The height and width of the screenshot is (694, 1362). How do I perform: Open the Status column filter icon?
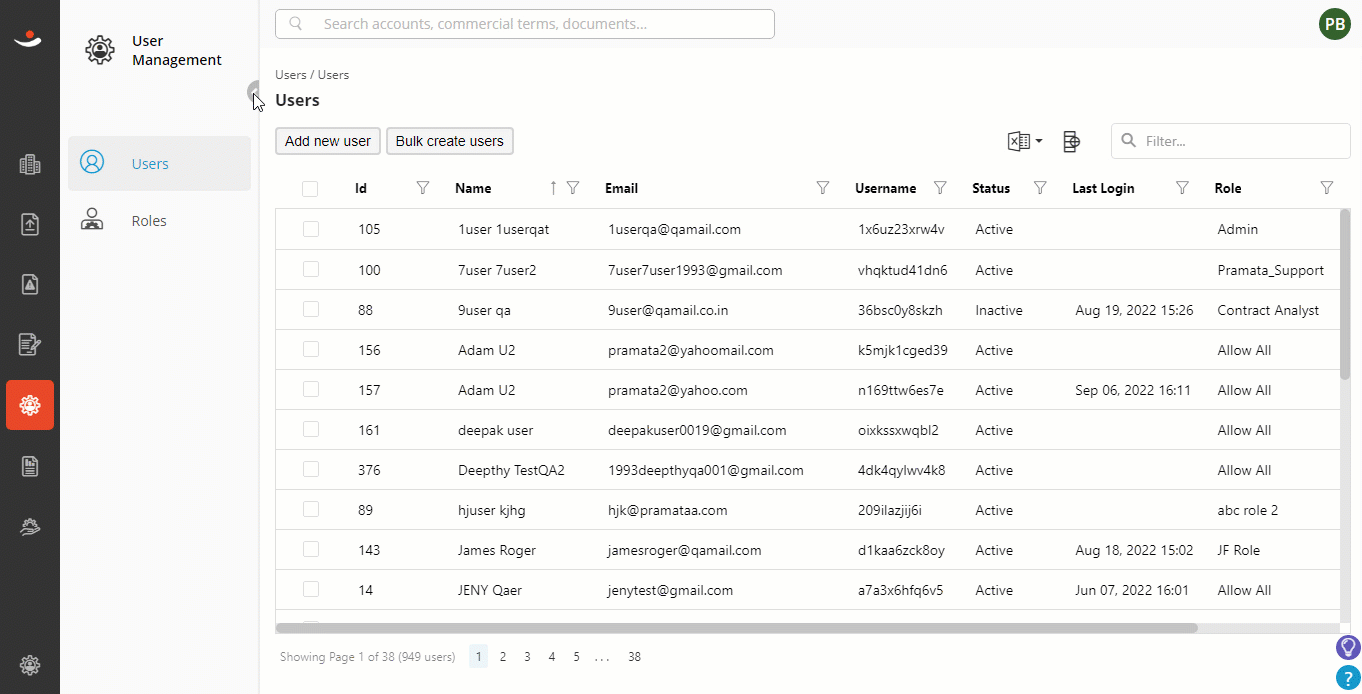pyautogui.click(x=1040, y=188)
